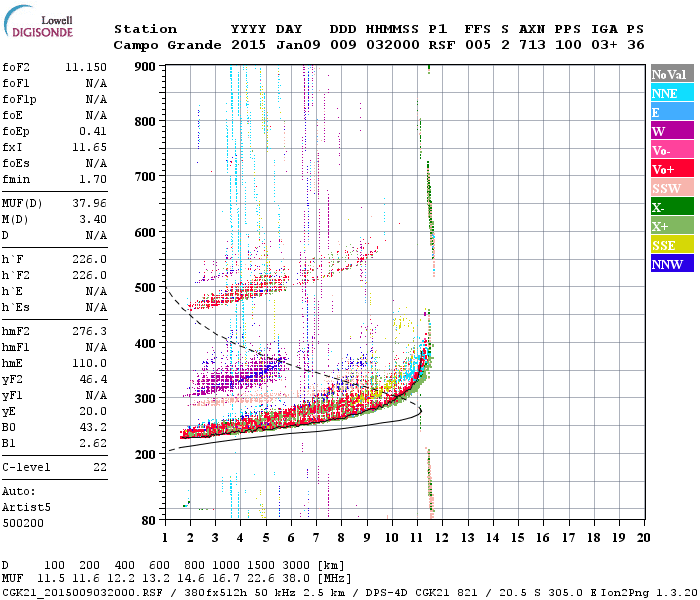This screenshot has height=600, width=700.
Task: Click the CGK21_2015009032000.RSF file name
Action: 83,593
